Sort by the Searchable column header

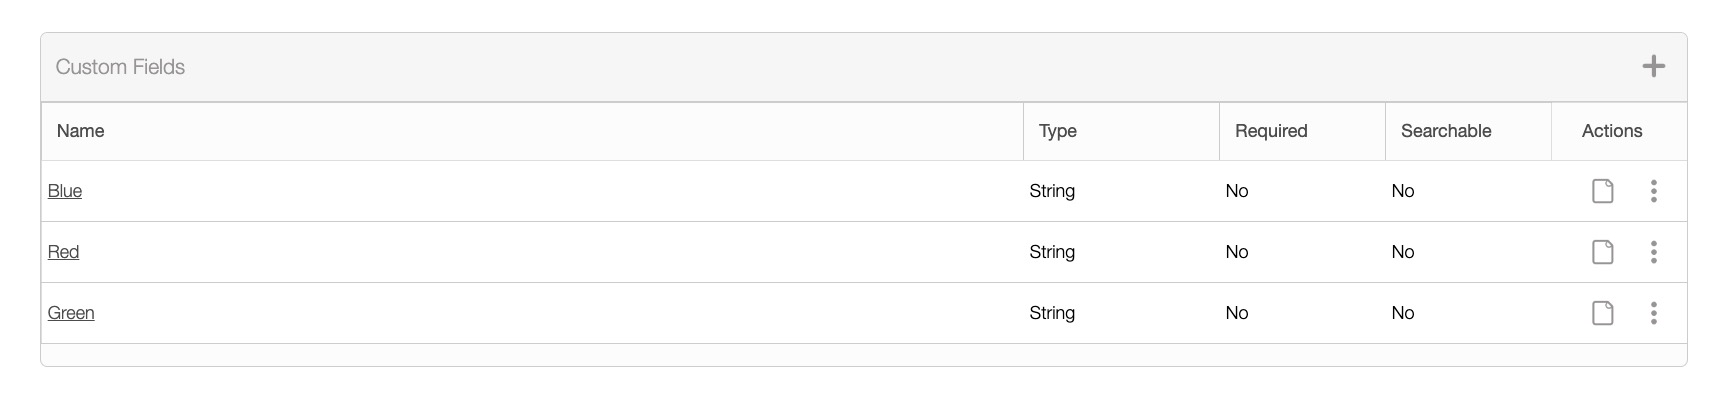pos(1445,131)
